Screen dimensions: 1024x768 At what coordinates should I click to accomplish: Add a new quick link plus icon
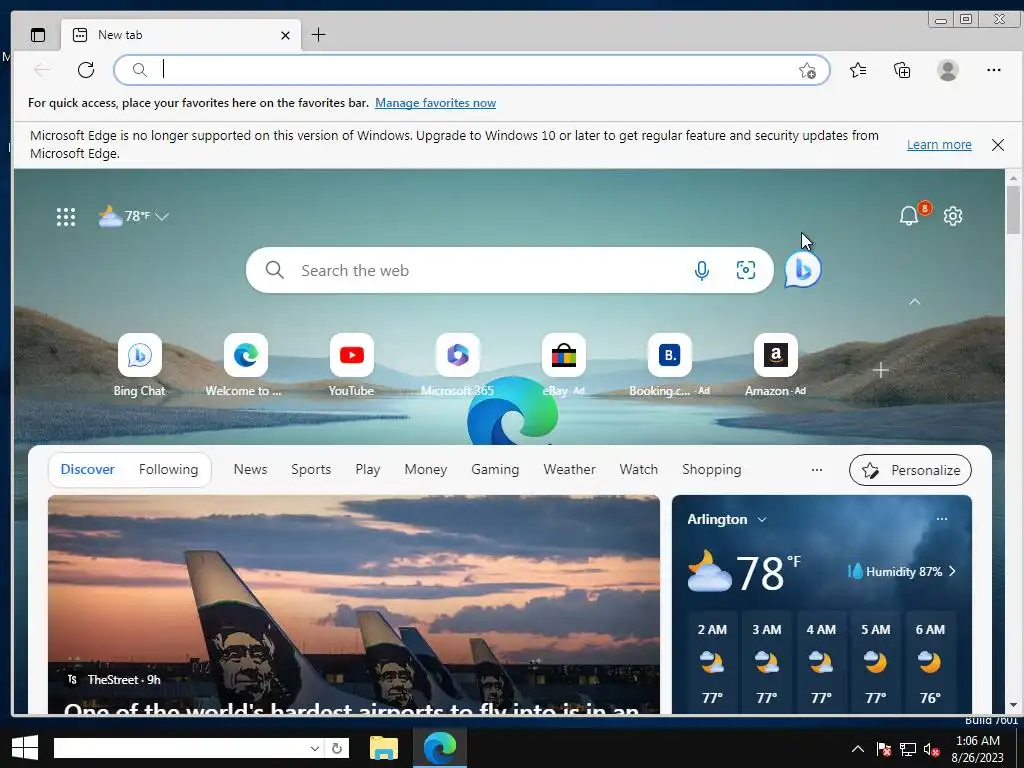[880, 370]
